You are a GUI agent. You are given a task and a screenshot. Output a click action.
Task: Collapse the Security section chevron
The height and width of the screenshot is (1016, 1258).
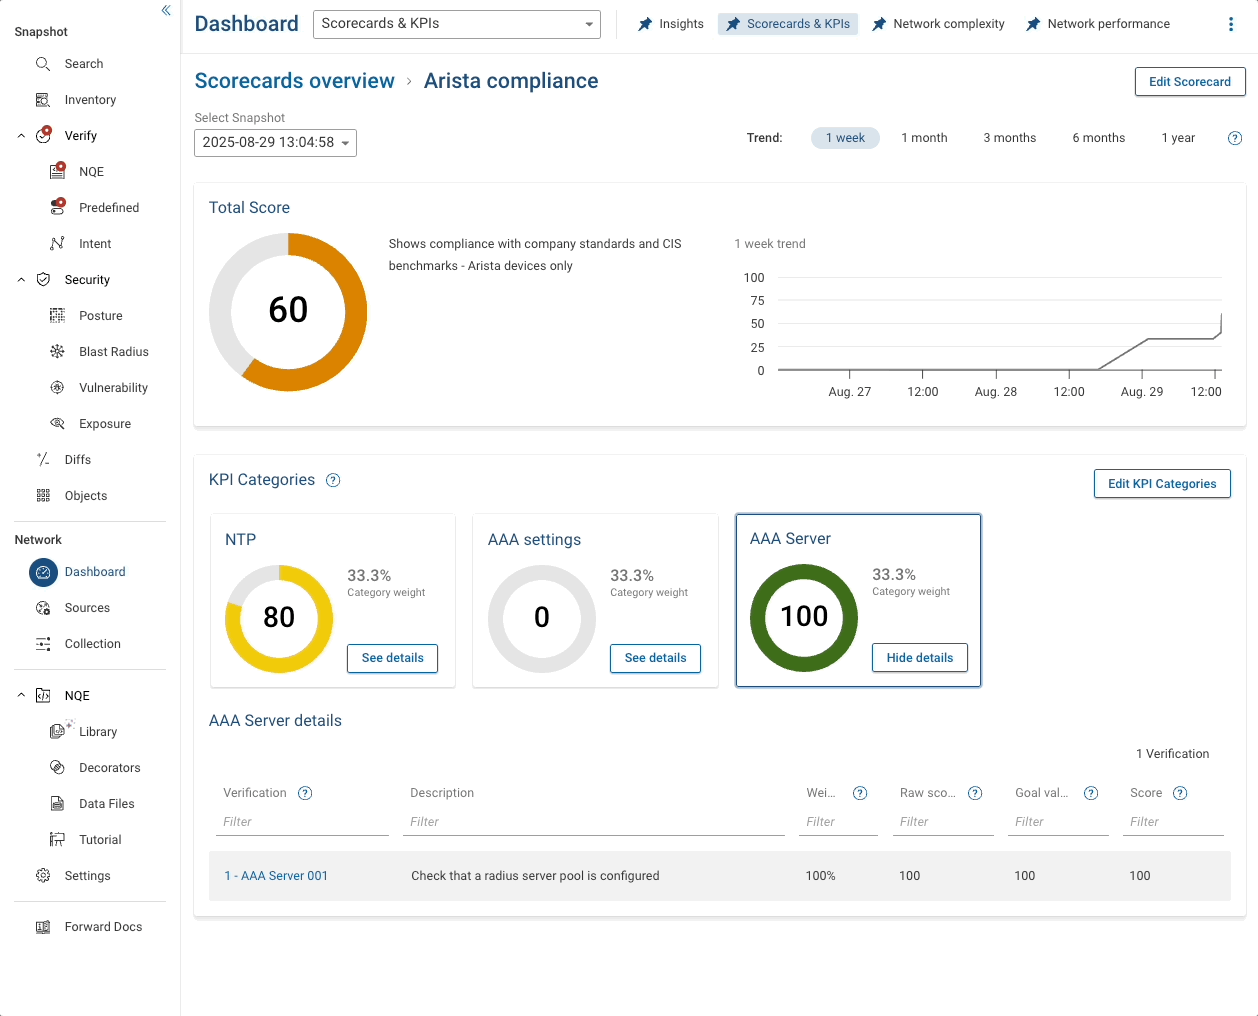tap(21, 280)
